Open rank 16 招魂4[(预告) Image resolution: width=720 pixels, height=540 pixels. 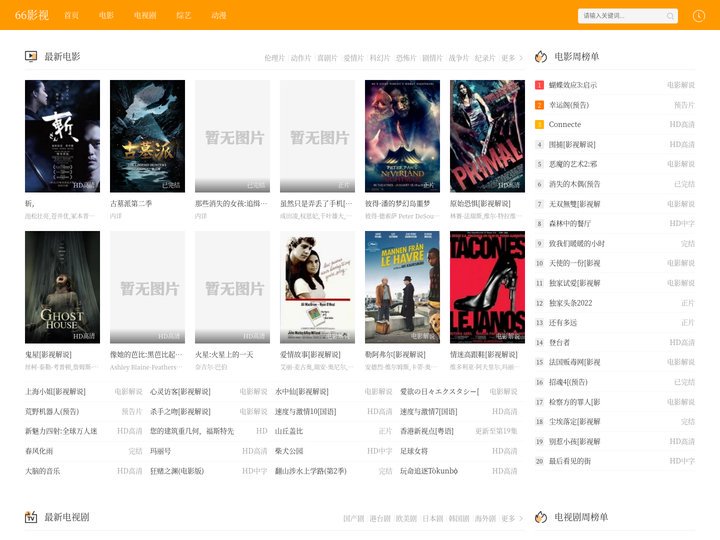pyautogui.click(x=568, y=382)
